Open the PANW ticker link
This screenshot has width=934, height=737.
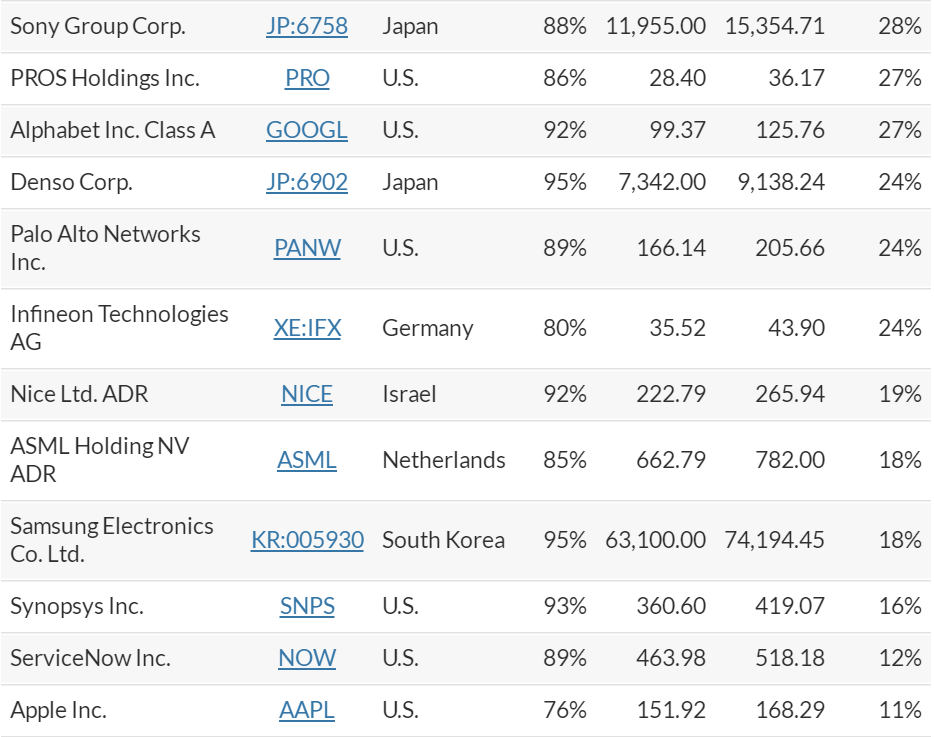(x=307, y=248)
